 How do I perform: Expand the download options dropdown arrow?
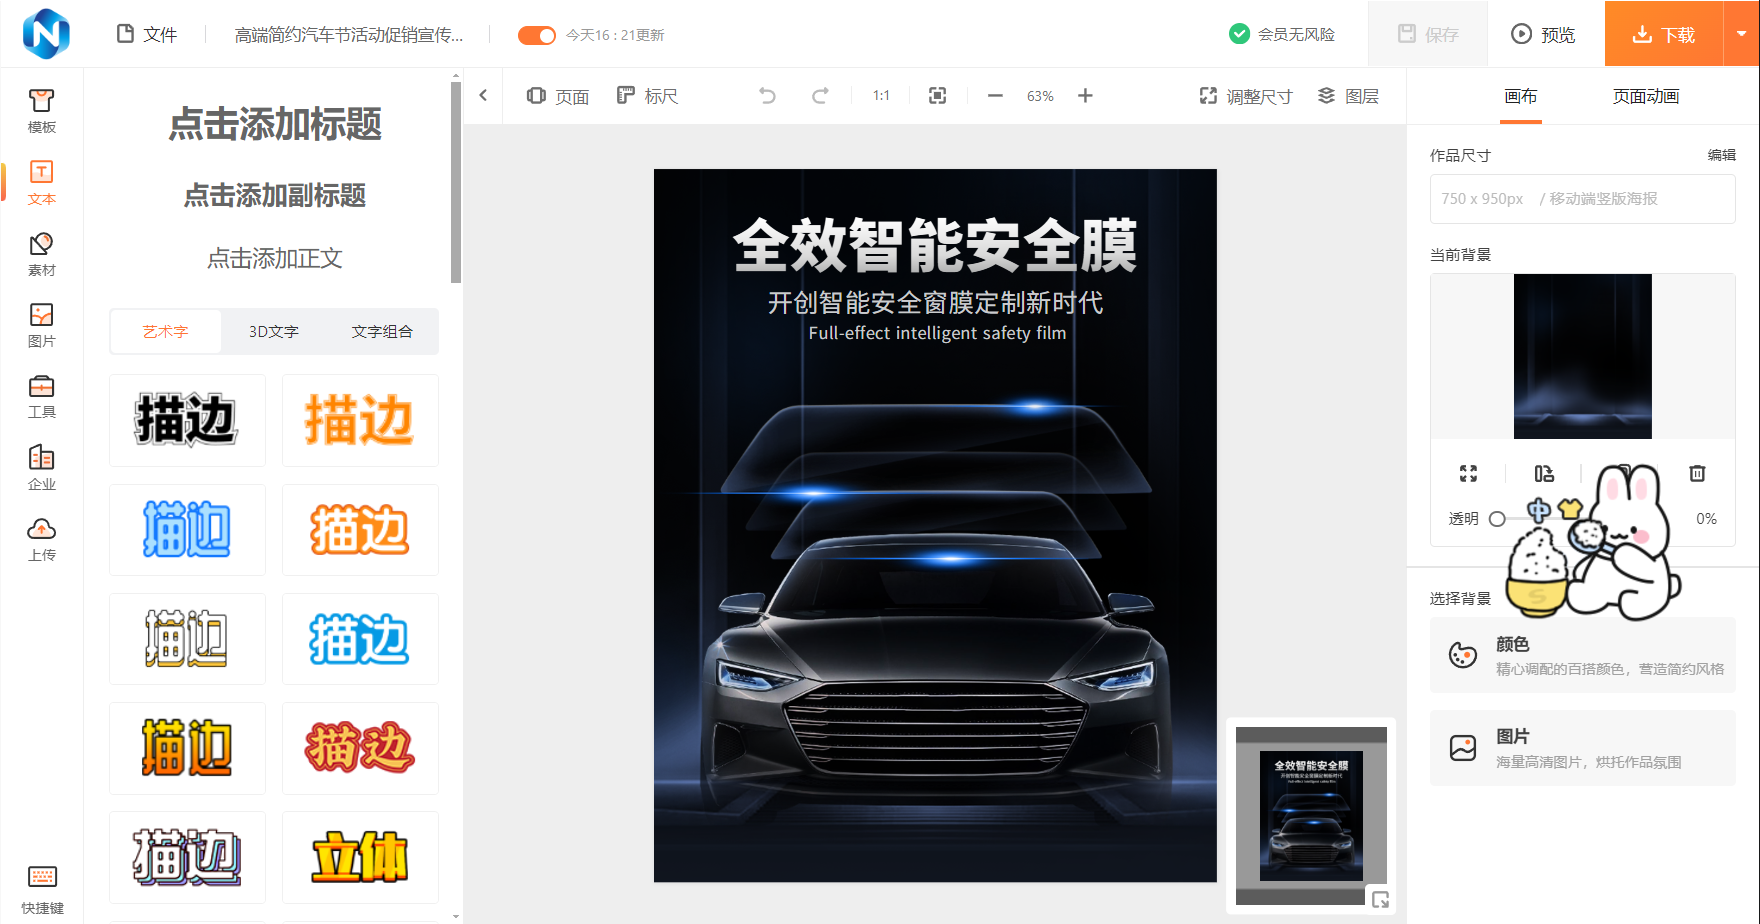tap(1741, 34)
